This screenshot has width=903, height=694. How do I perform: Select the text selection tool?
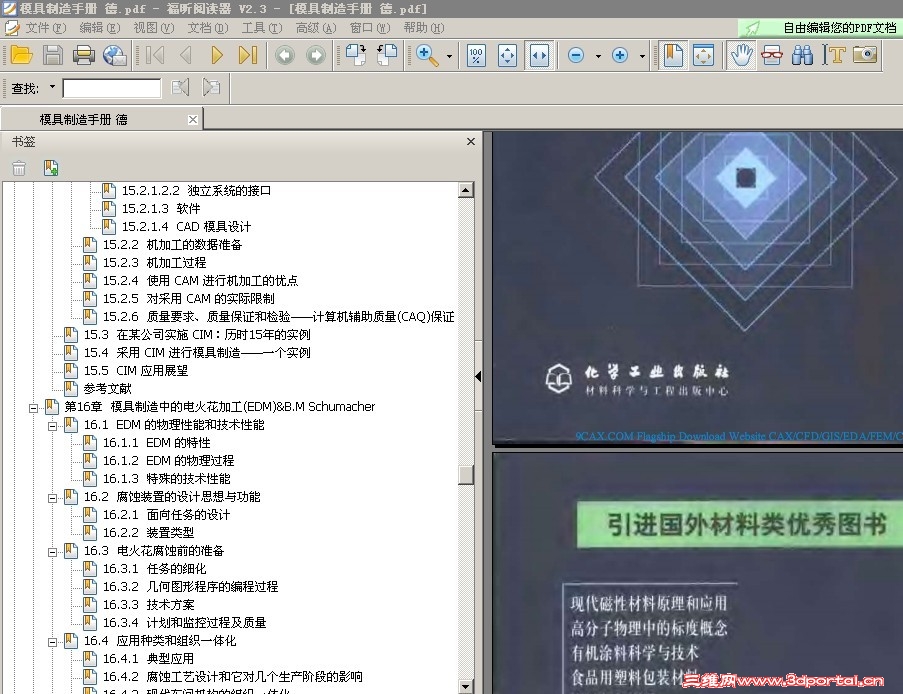click(x=833, y=55)
